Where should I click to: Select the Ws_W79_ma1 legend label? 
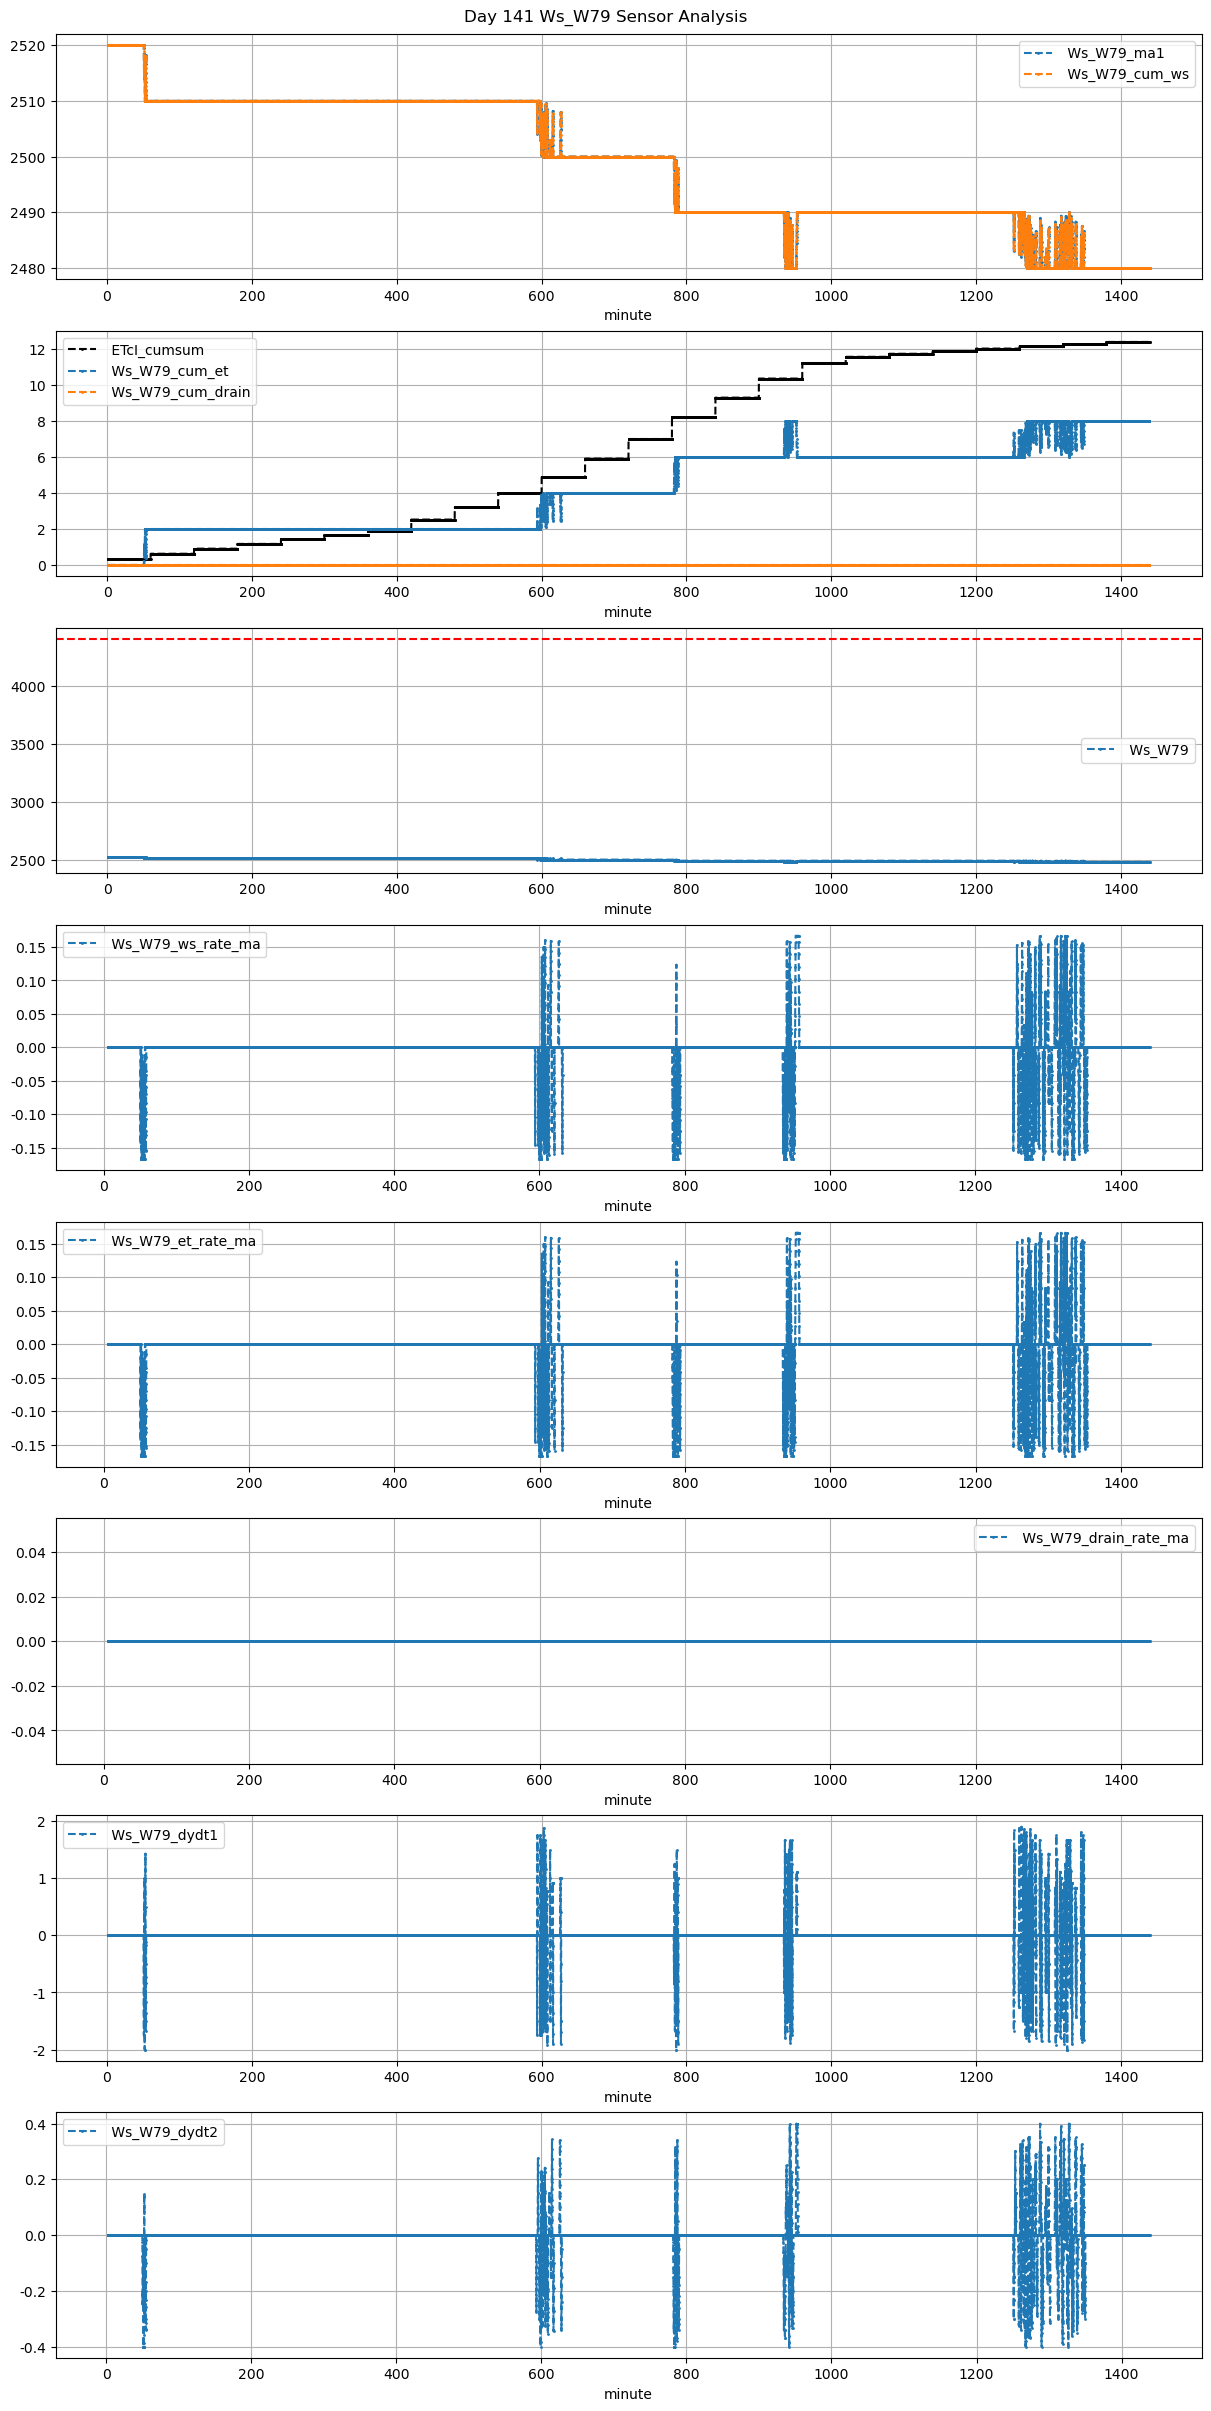(x=1115, y=53)
